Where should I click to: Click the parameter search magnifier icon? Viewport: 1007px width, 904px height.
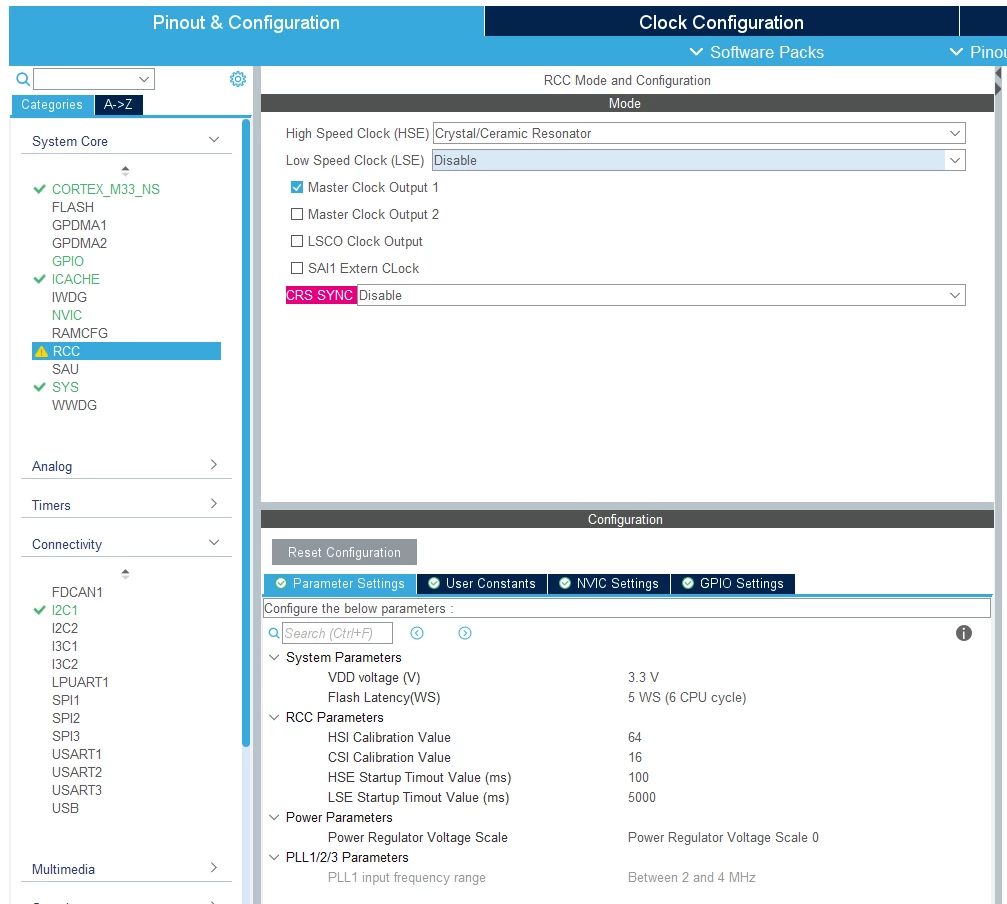pyautogui.click(x=274, y=633)
